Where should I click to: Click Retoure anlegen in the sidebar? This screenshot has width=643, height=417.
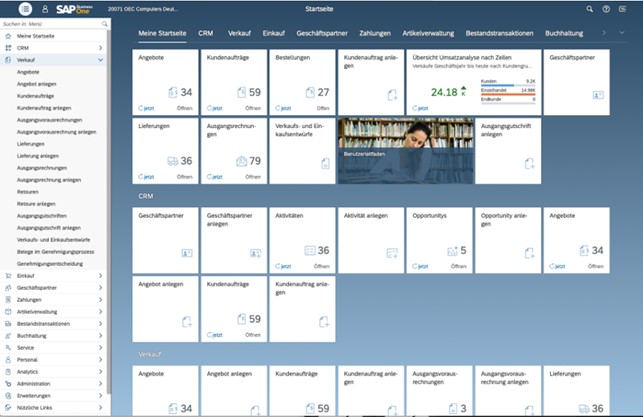pos(37,203)
